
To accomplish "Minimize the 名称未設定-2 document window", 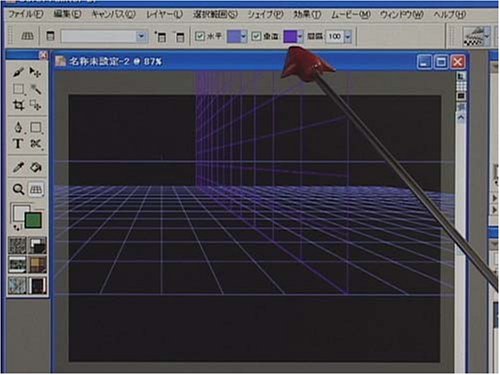I will (x=424, y=62).
